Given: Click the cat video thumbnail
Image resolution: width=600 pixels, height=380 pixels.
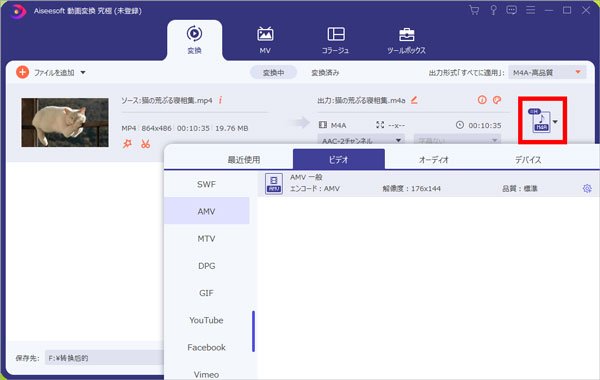Looking at the screenshot, I should point(65,122).
